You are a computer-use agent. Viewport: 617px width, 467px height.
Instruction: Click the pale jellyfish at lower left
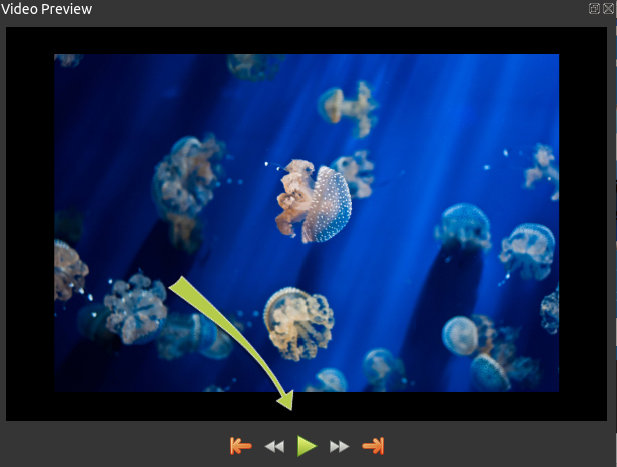(x=132, y=308)
